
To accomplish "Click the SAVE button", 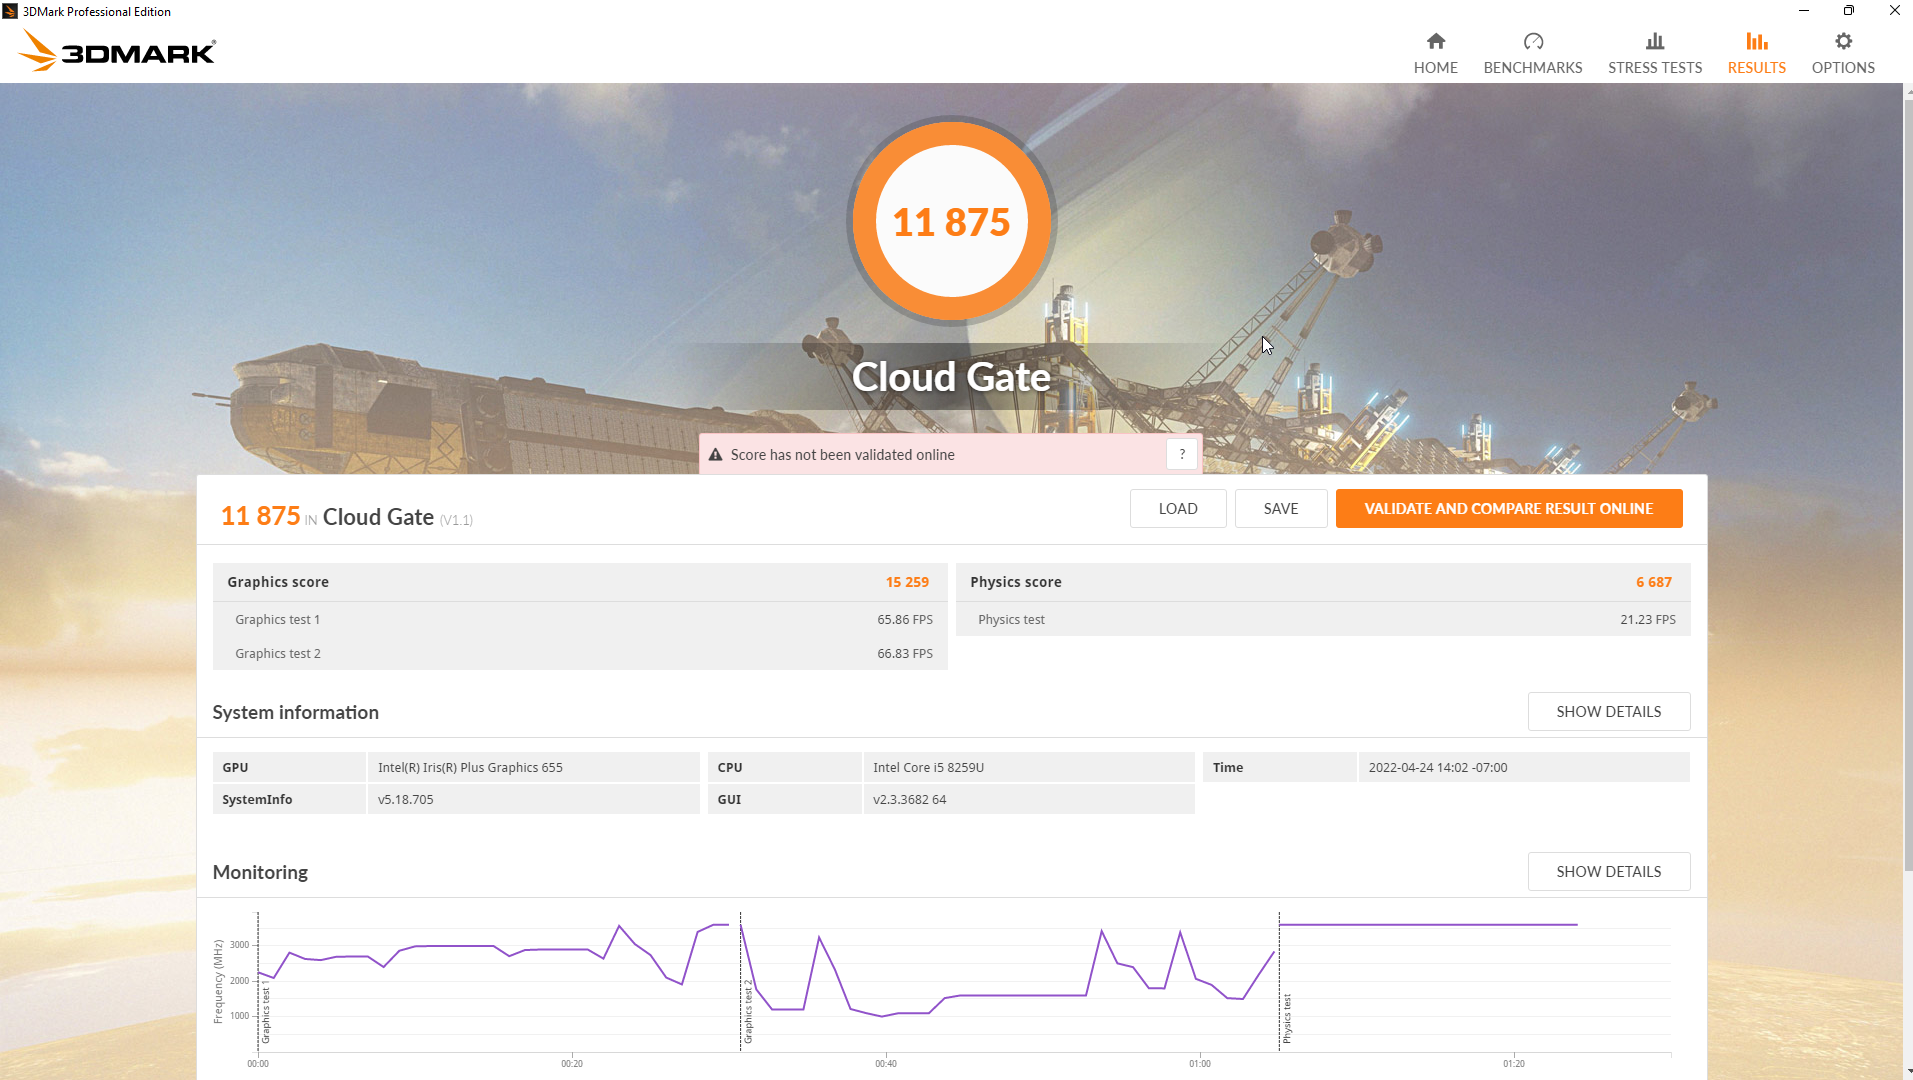I will coord(1281,508).
